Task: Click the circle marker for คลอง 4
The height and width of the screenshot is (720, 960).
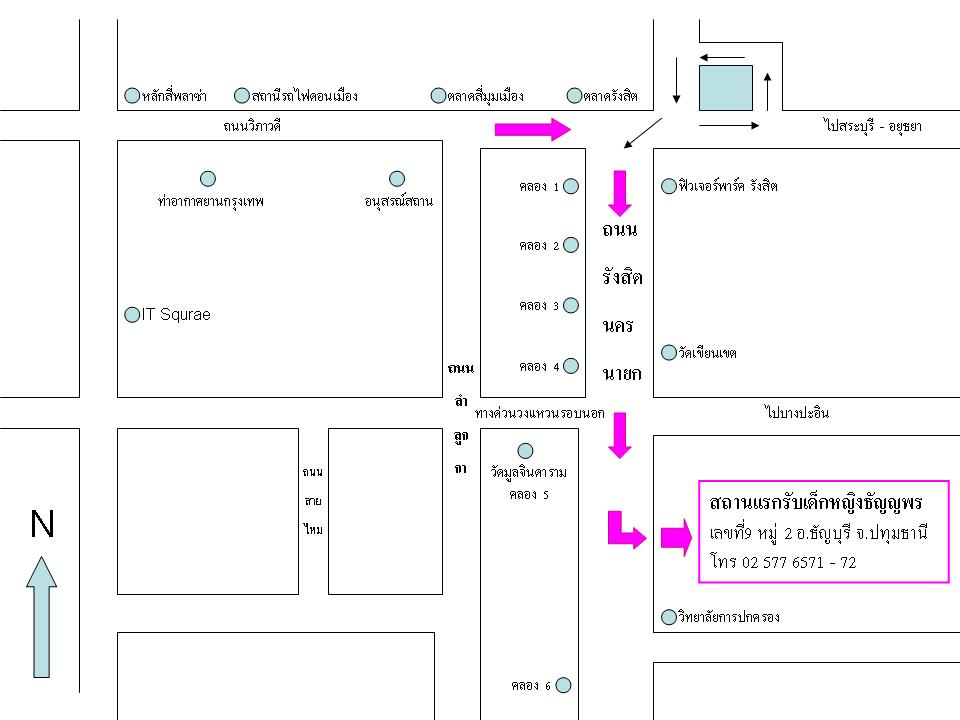Action: [571, 366]
